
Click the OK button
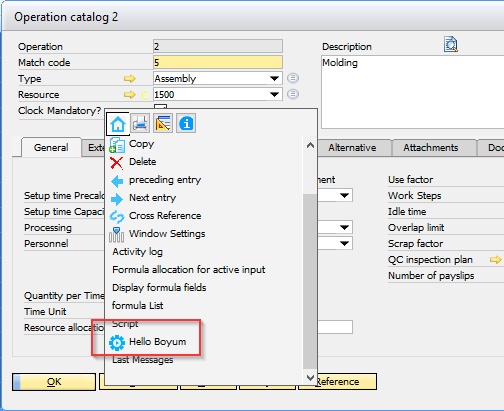point(54,382)
